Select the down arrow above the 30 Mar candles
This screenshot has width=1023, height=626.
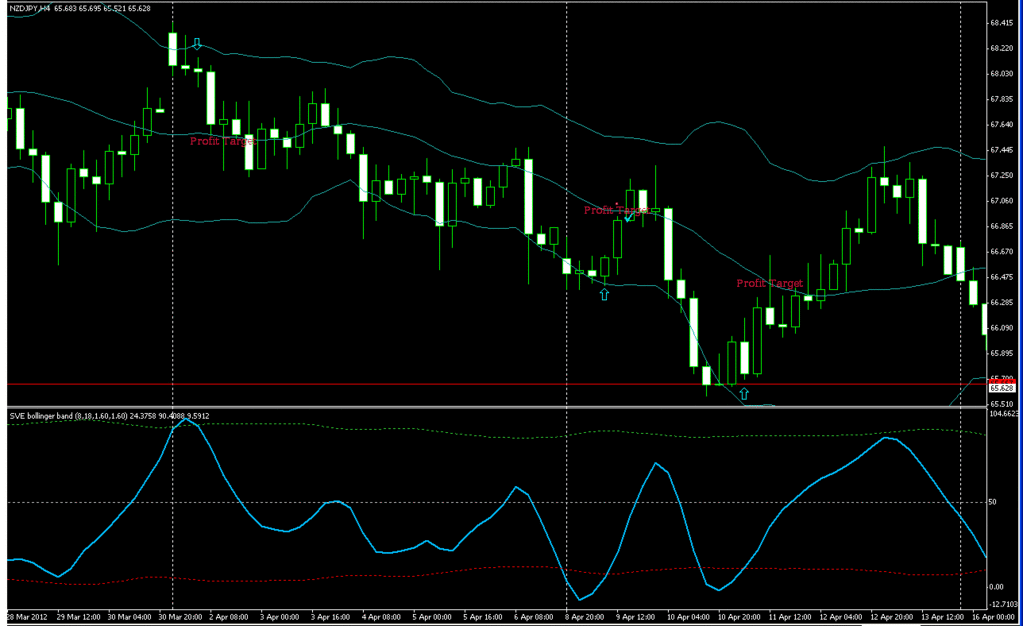[196, 44]
